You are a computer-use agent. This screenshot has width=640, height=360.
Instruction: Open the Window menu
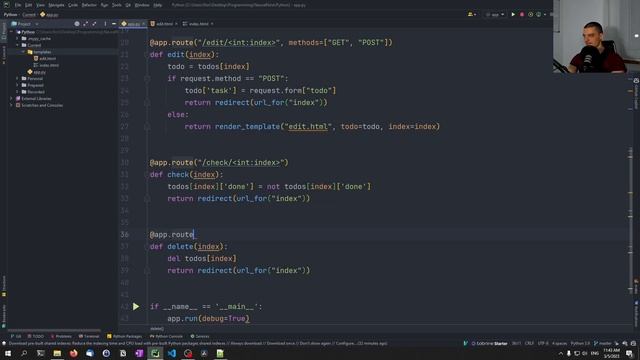(142, 5)
